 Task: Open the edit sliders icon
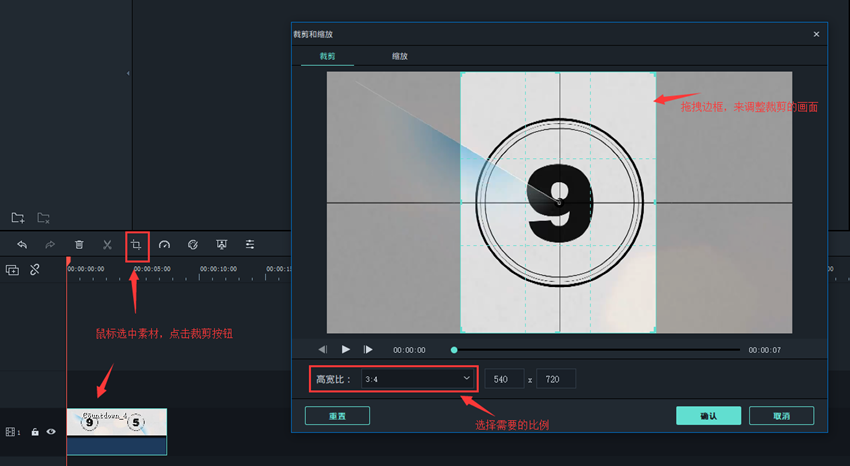(250, 245)
